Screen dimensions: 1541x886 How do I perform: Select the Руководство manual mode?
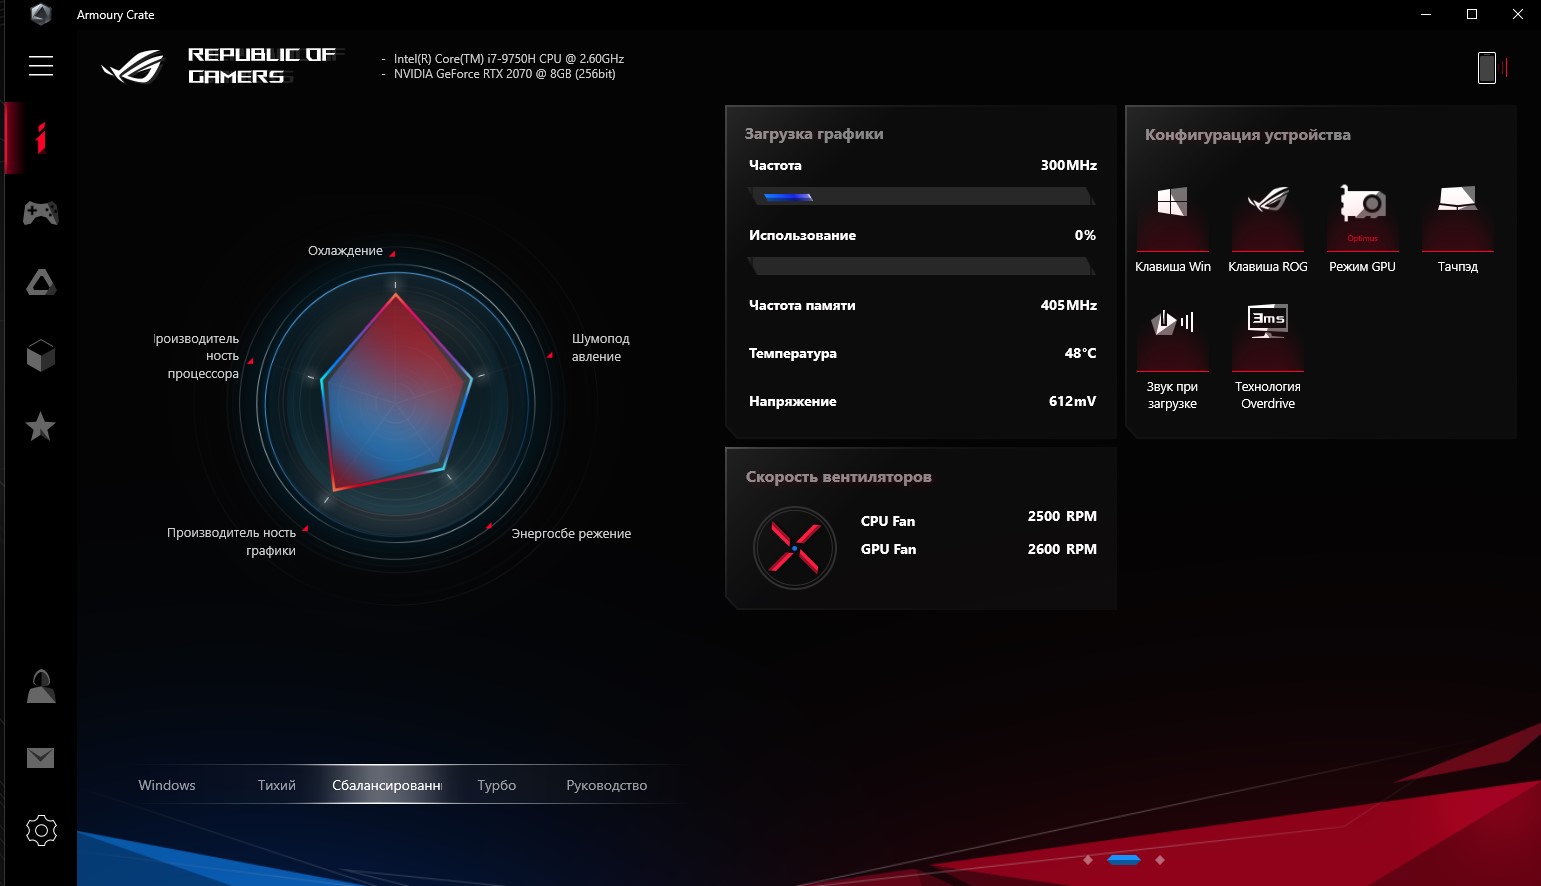pos(606,785)
